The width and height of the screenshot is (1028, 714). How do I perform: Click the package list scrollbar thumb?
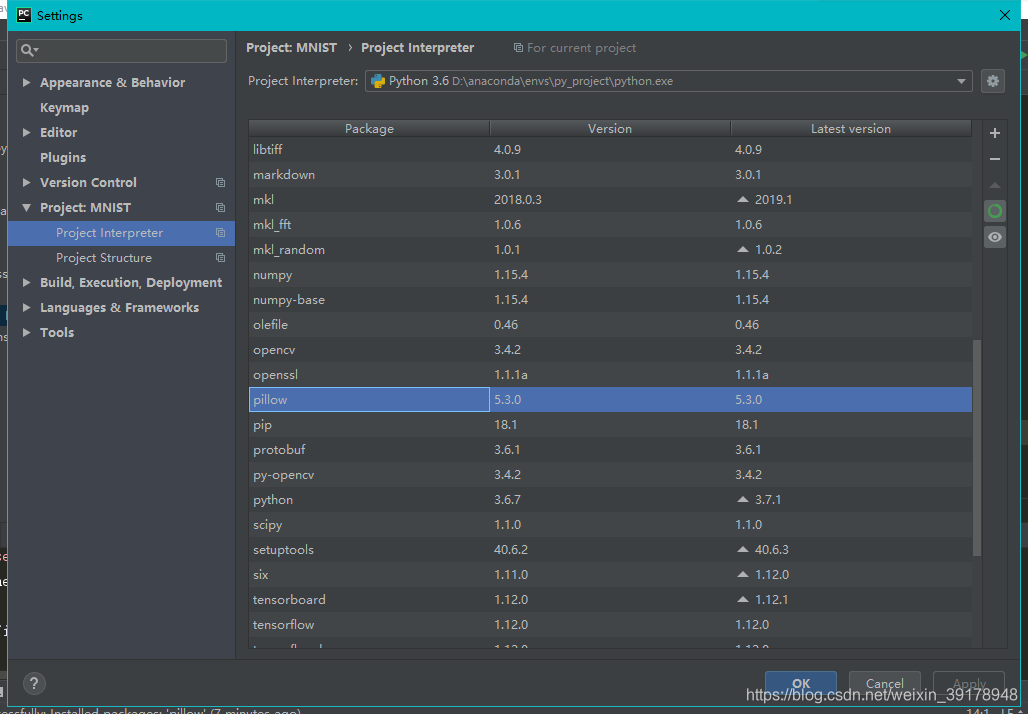tap(977, 447)
